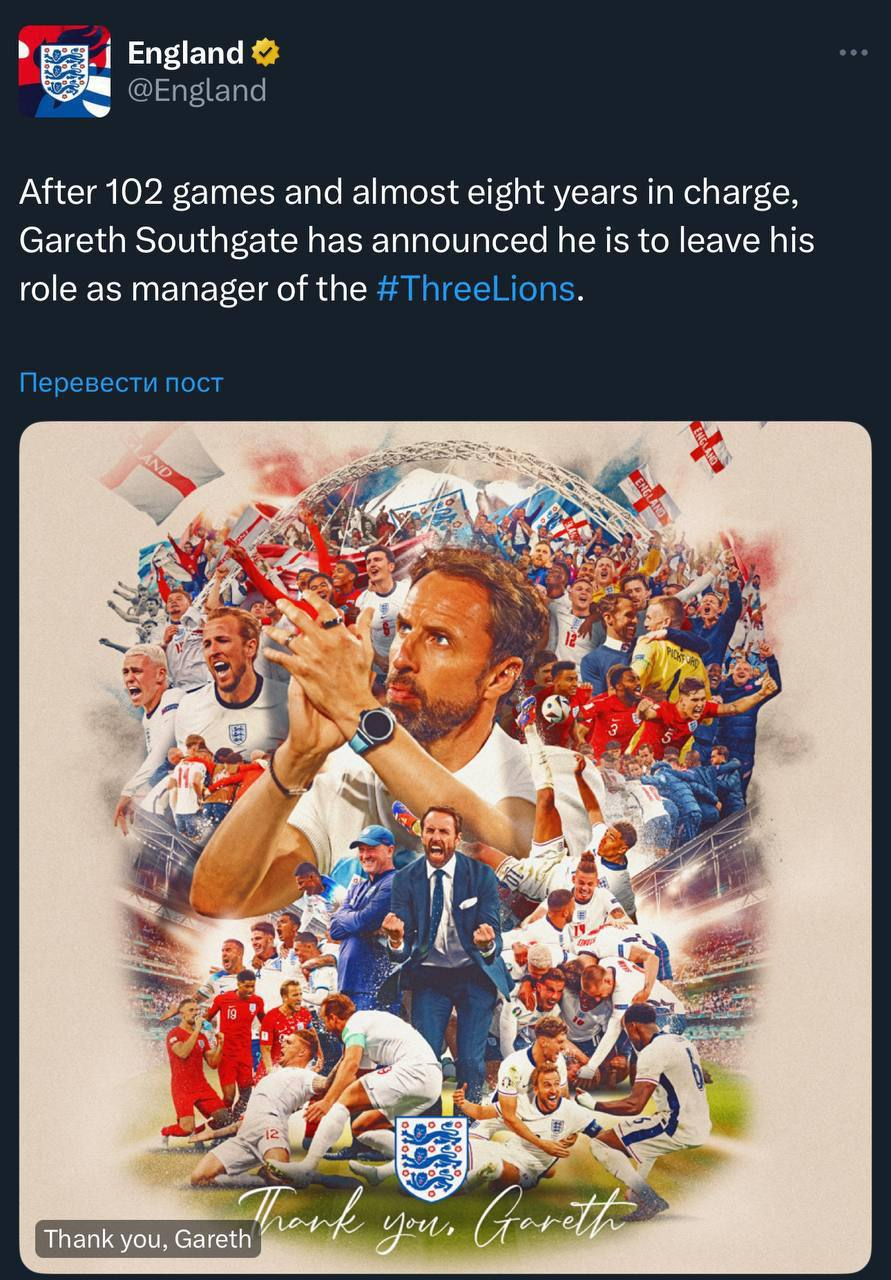Image resolution: width=891 pixels, height=1280 pixels.
Task: Click the England display name
Action: click(x=186, y=53)
